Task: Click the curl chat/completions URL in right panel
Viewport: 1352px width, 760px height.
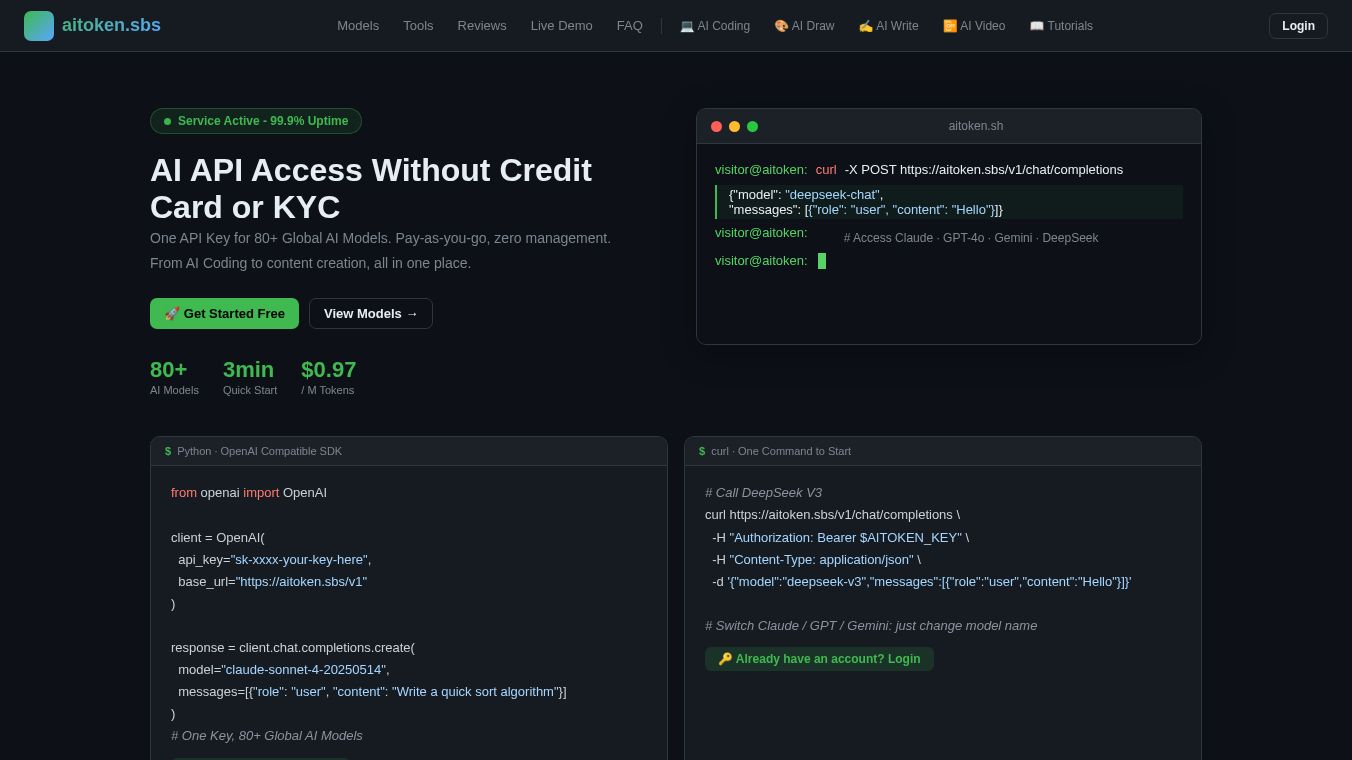Action: pyautogui.click(x=842, y=514)
